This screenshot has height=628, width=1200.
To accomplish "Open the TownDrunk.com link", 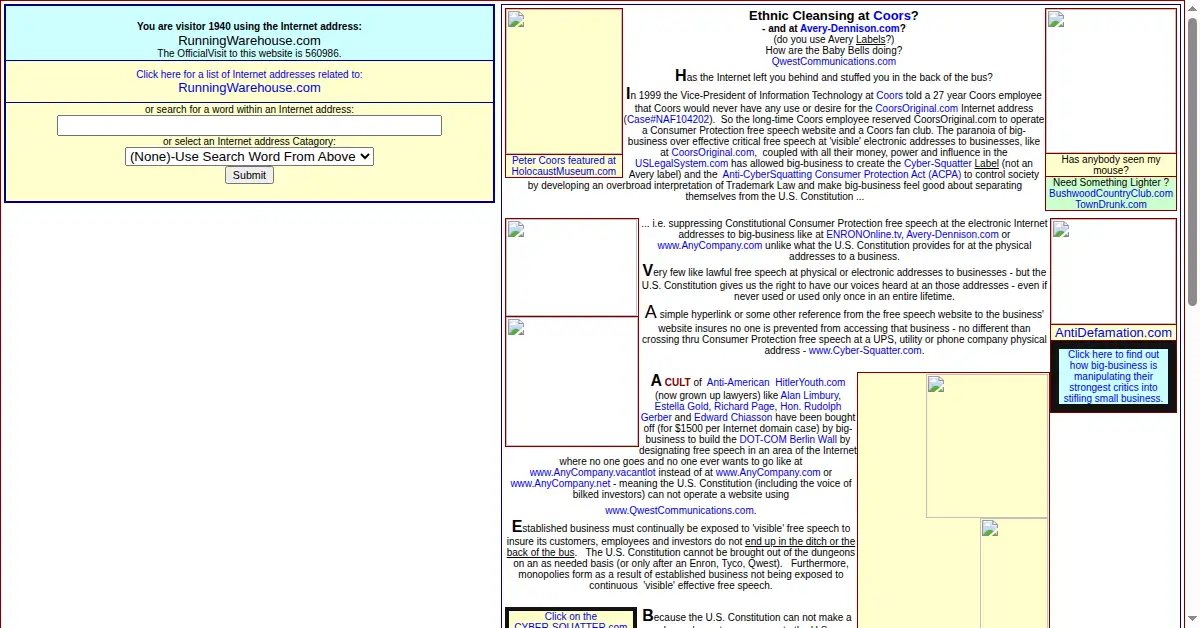I will point(1111,204).
